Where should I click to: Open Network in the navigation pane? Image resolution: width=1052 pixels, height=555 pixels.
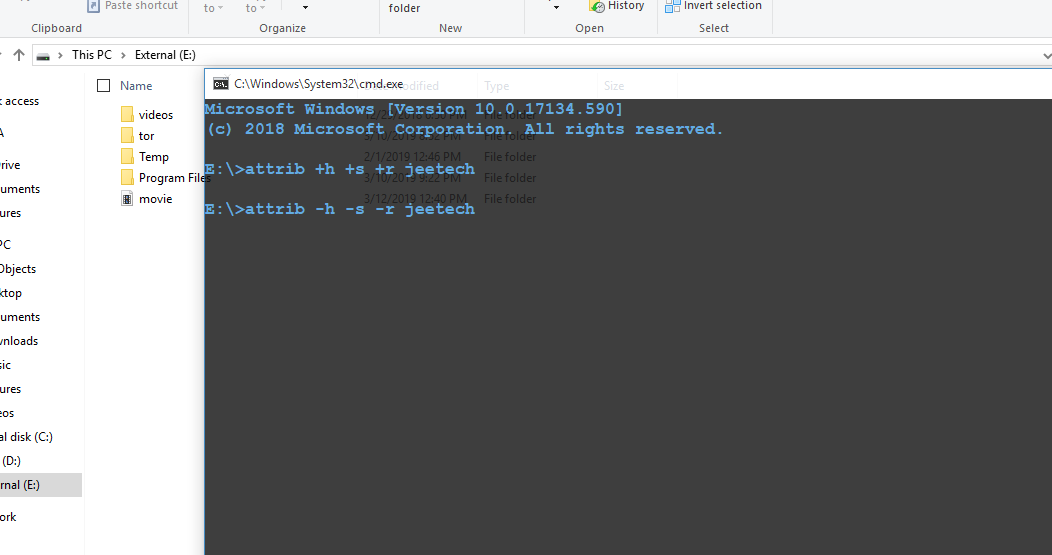click(8, 517)
